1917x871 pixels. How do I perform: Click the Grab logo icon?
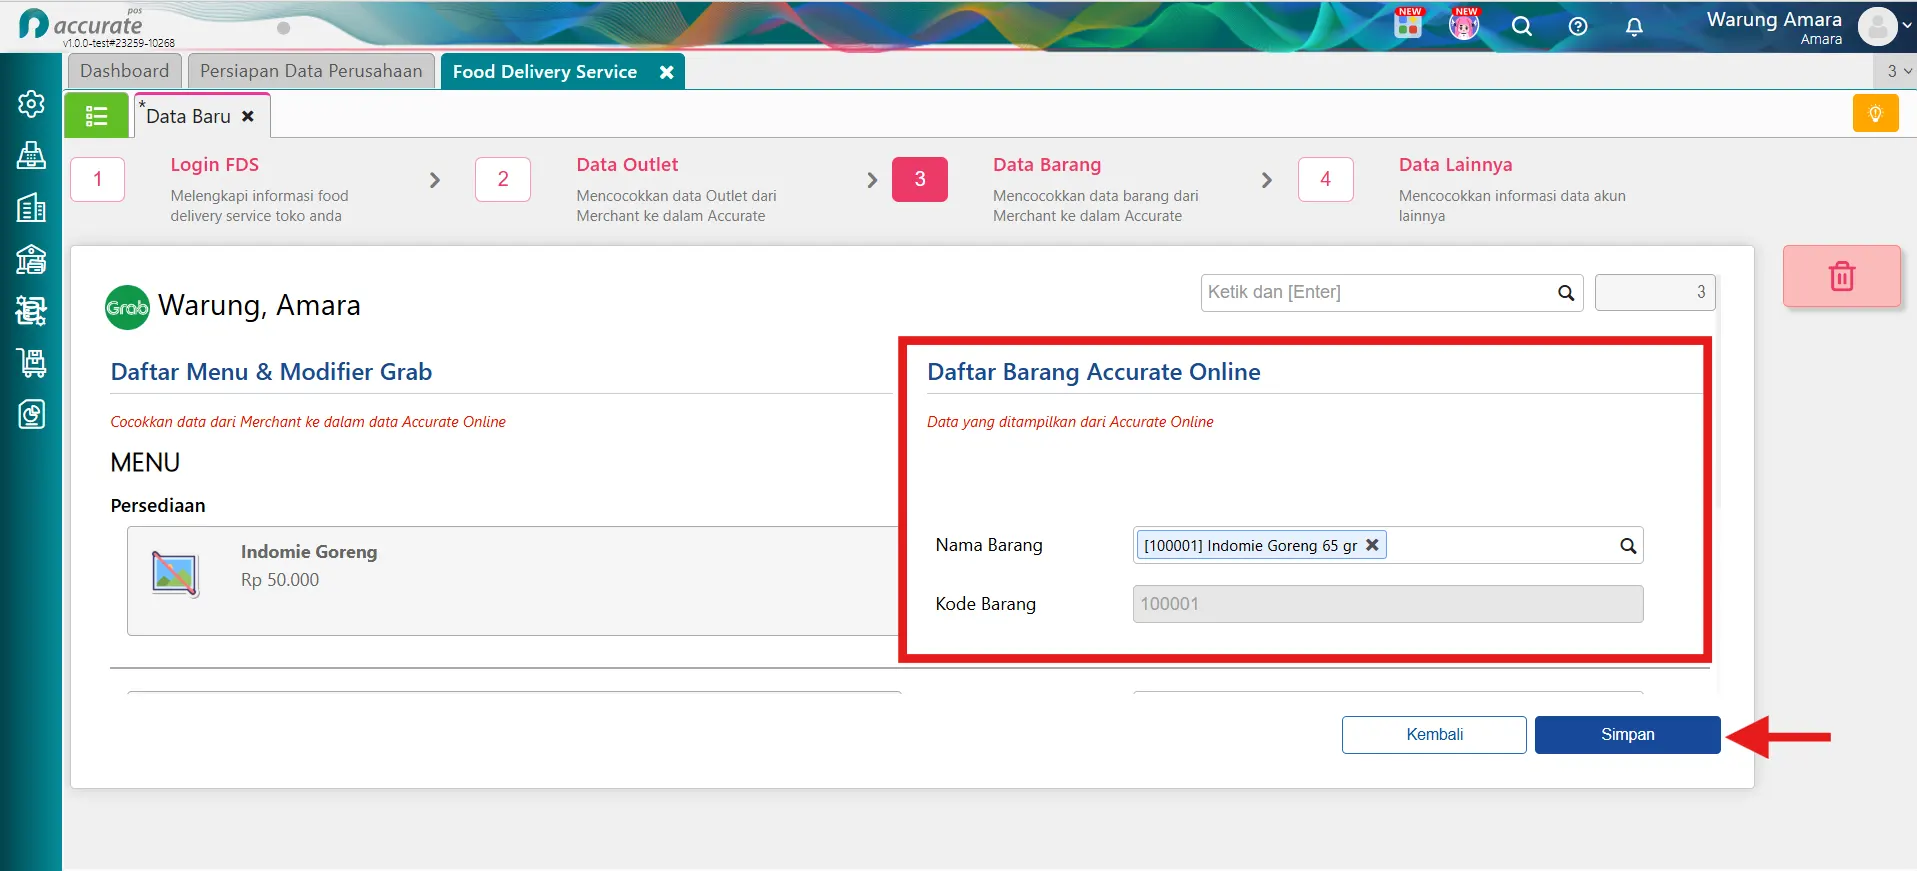tap(127, 307)
